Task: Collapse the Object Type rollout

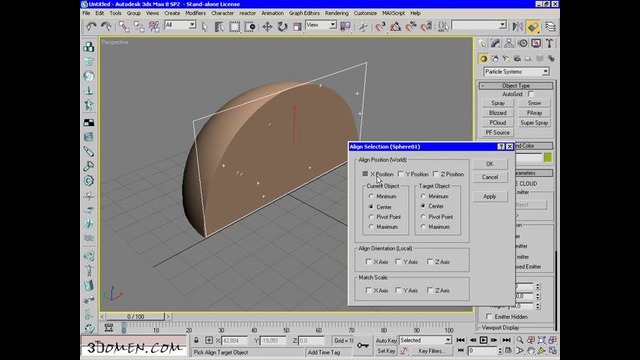Action: [516, 86]
